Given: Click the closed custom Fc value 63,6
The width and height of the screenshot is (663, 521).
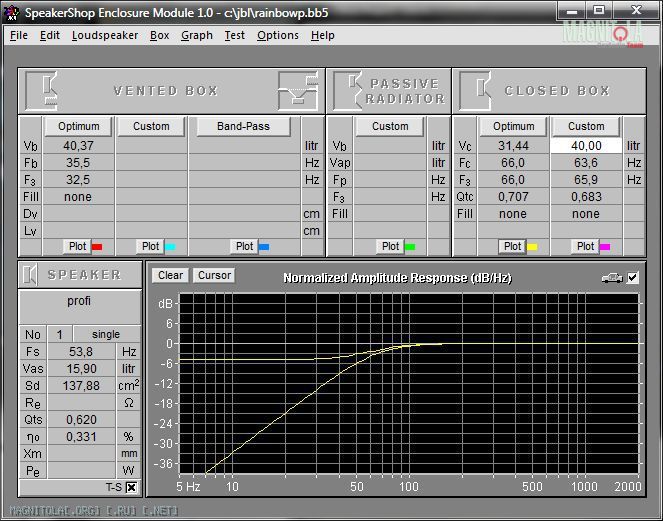Looking at the screenshot, I should [586, 163].
